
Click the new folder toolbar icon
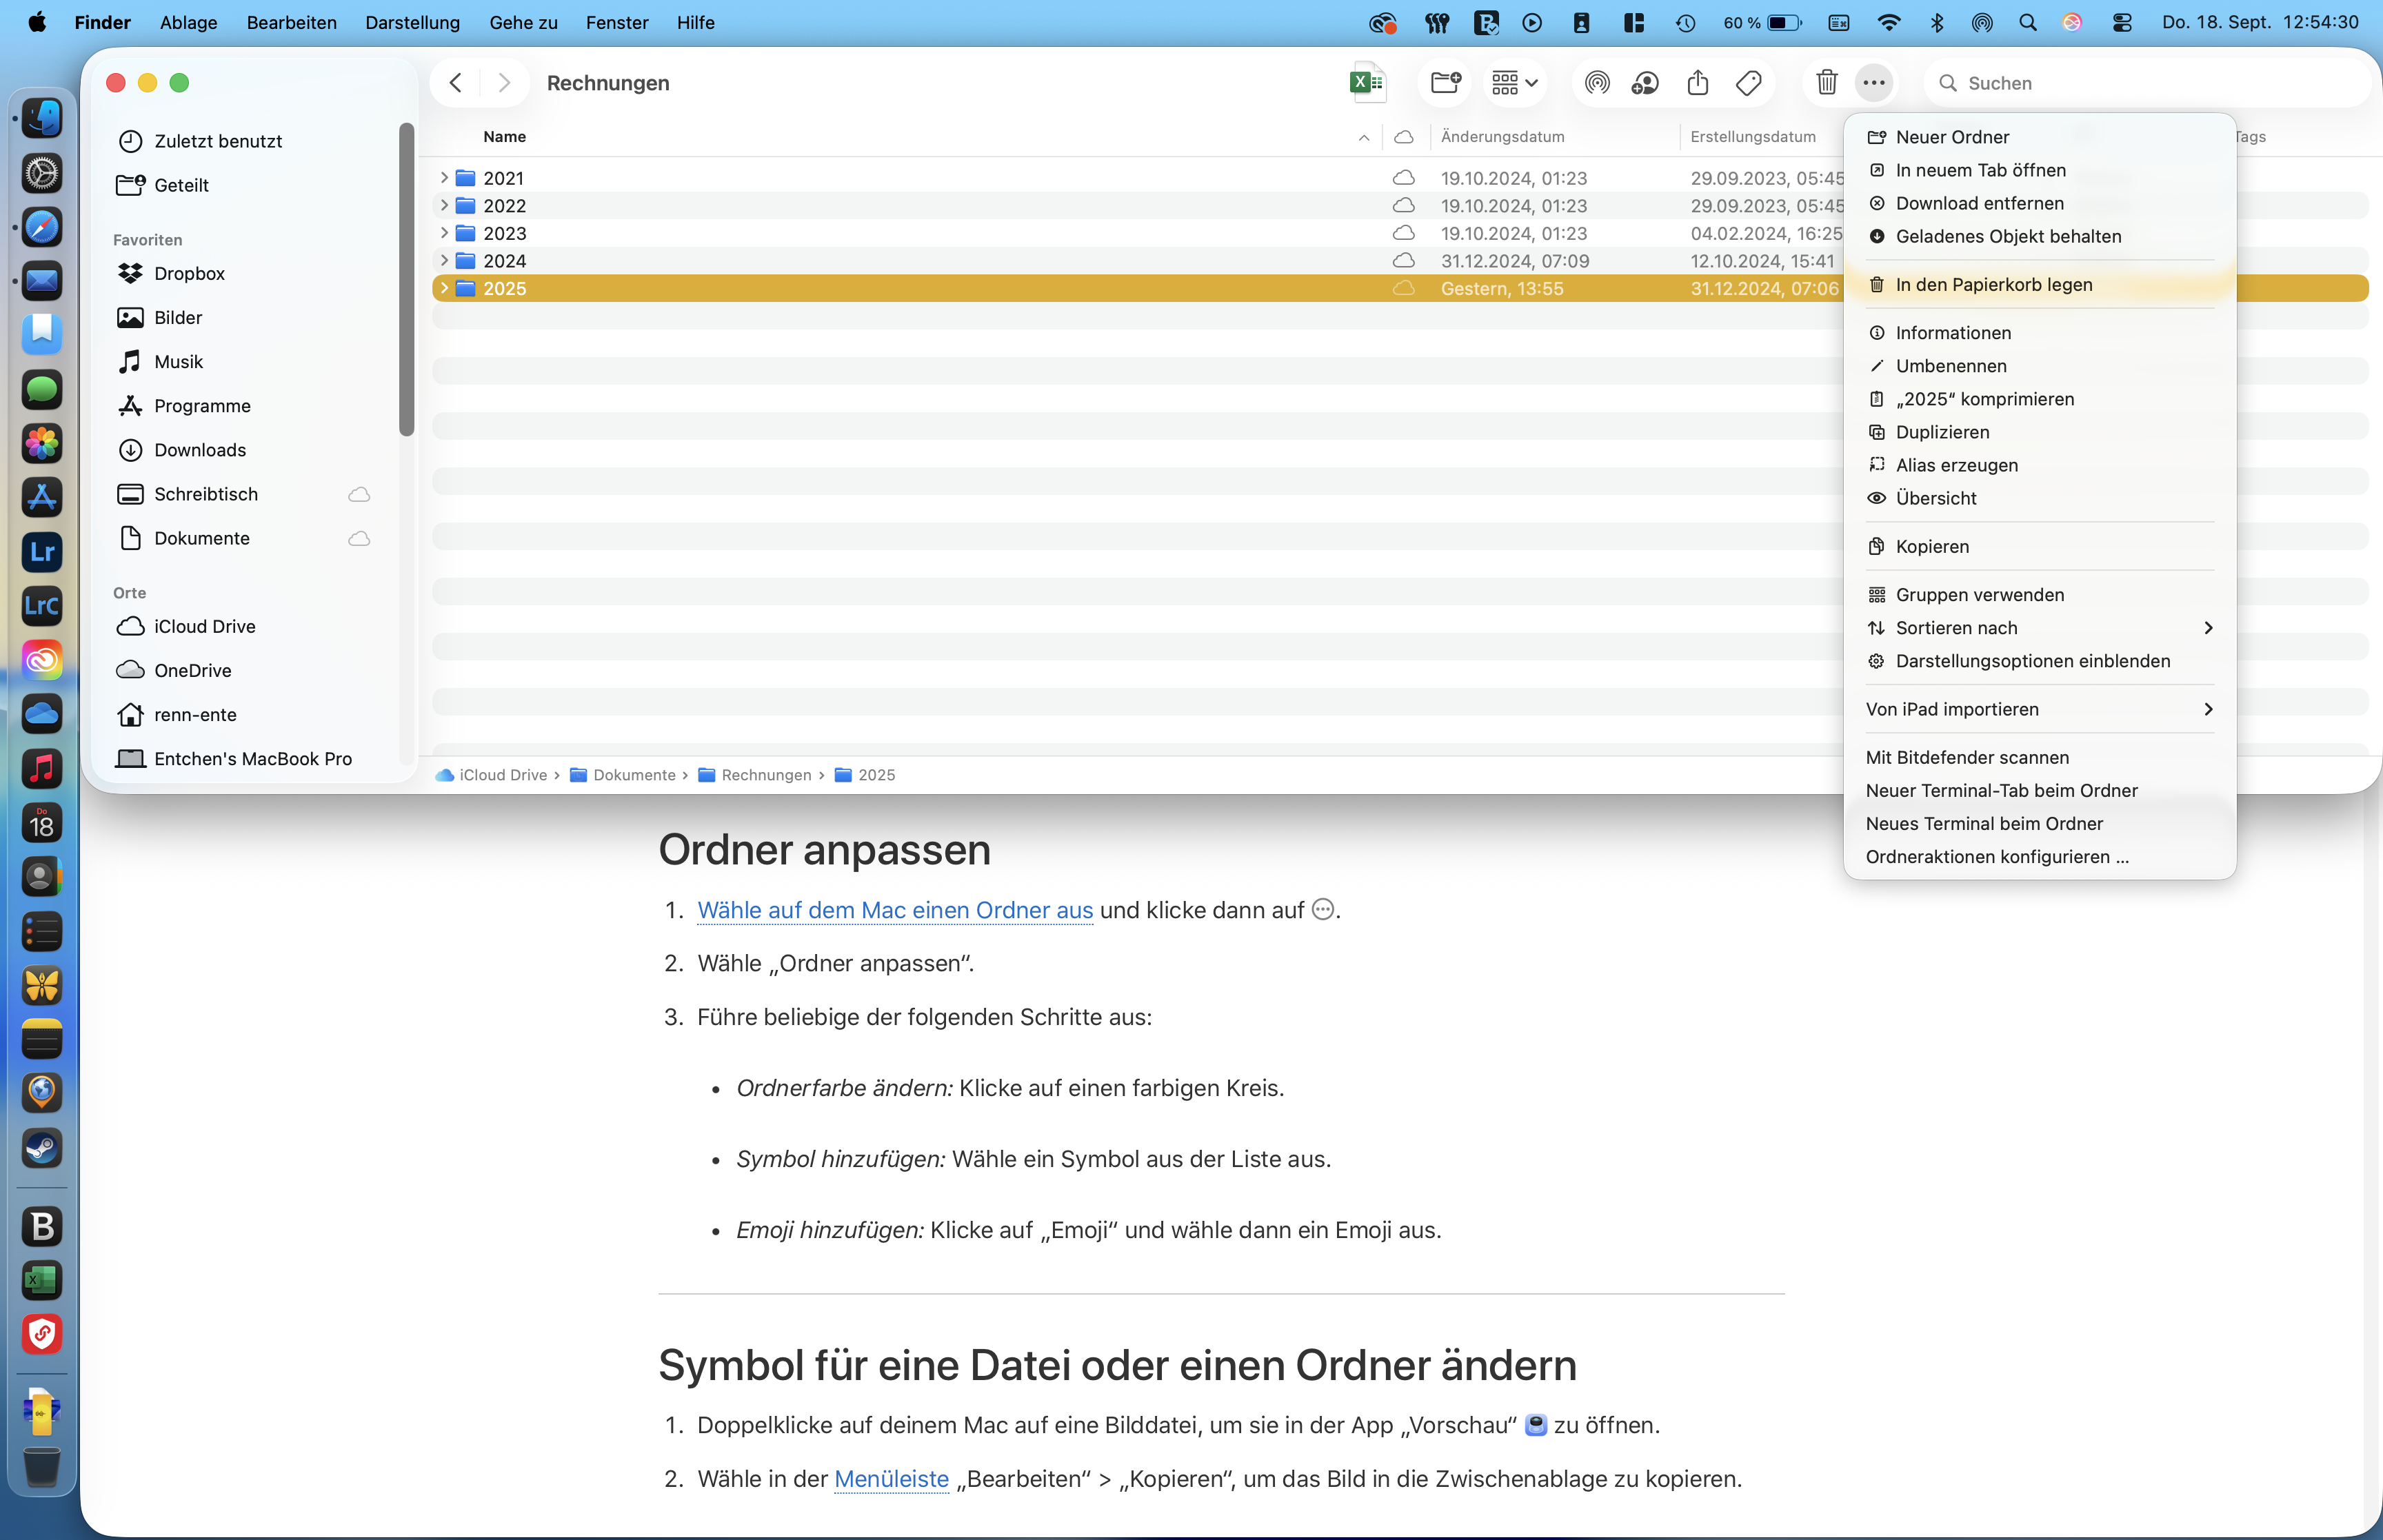pos(1445,83)
